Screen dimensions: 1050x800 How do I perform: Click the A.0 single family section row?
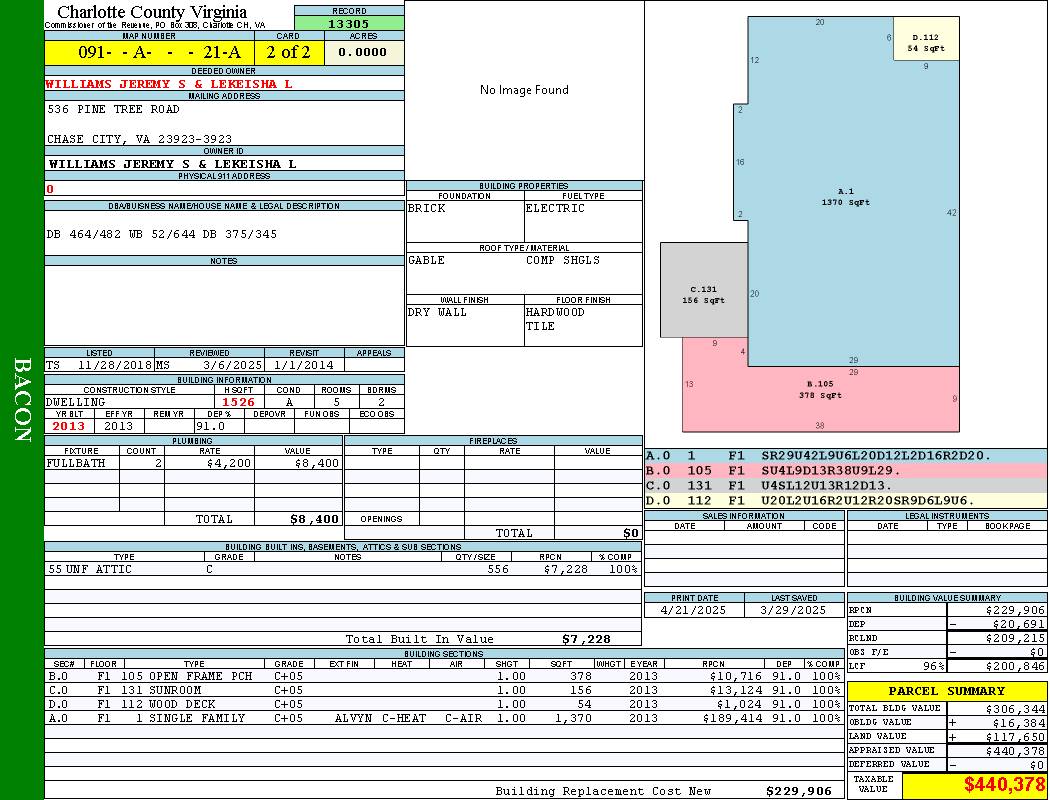(444, 718)
